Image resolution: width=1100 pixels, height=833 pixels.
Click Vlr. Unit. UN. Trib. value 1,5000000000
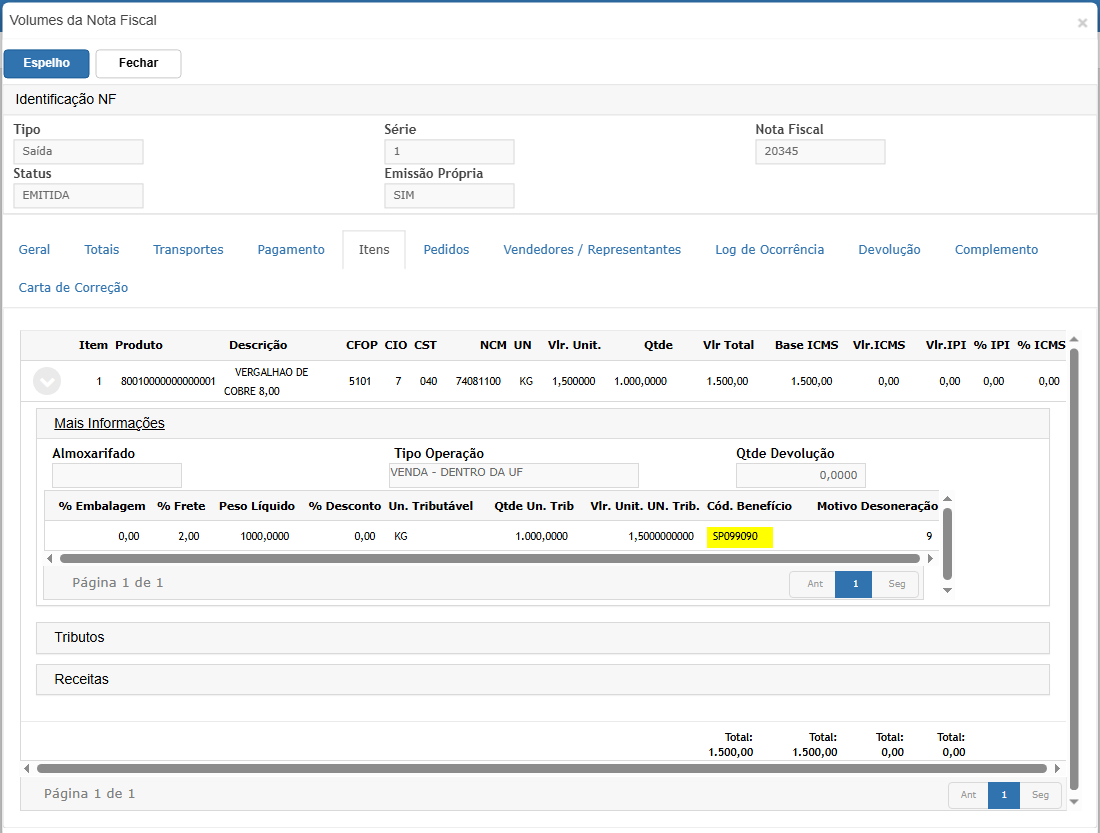point(661,537)
